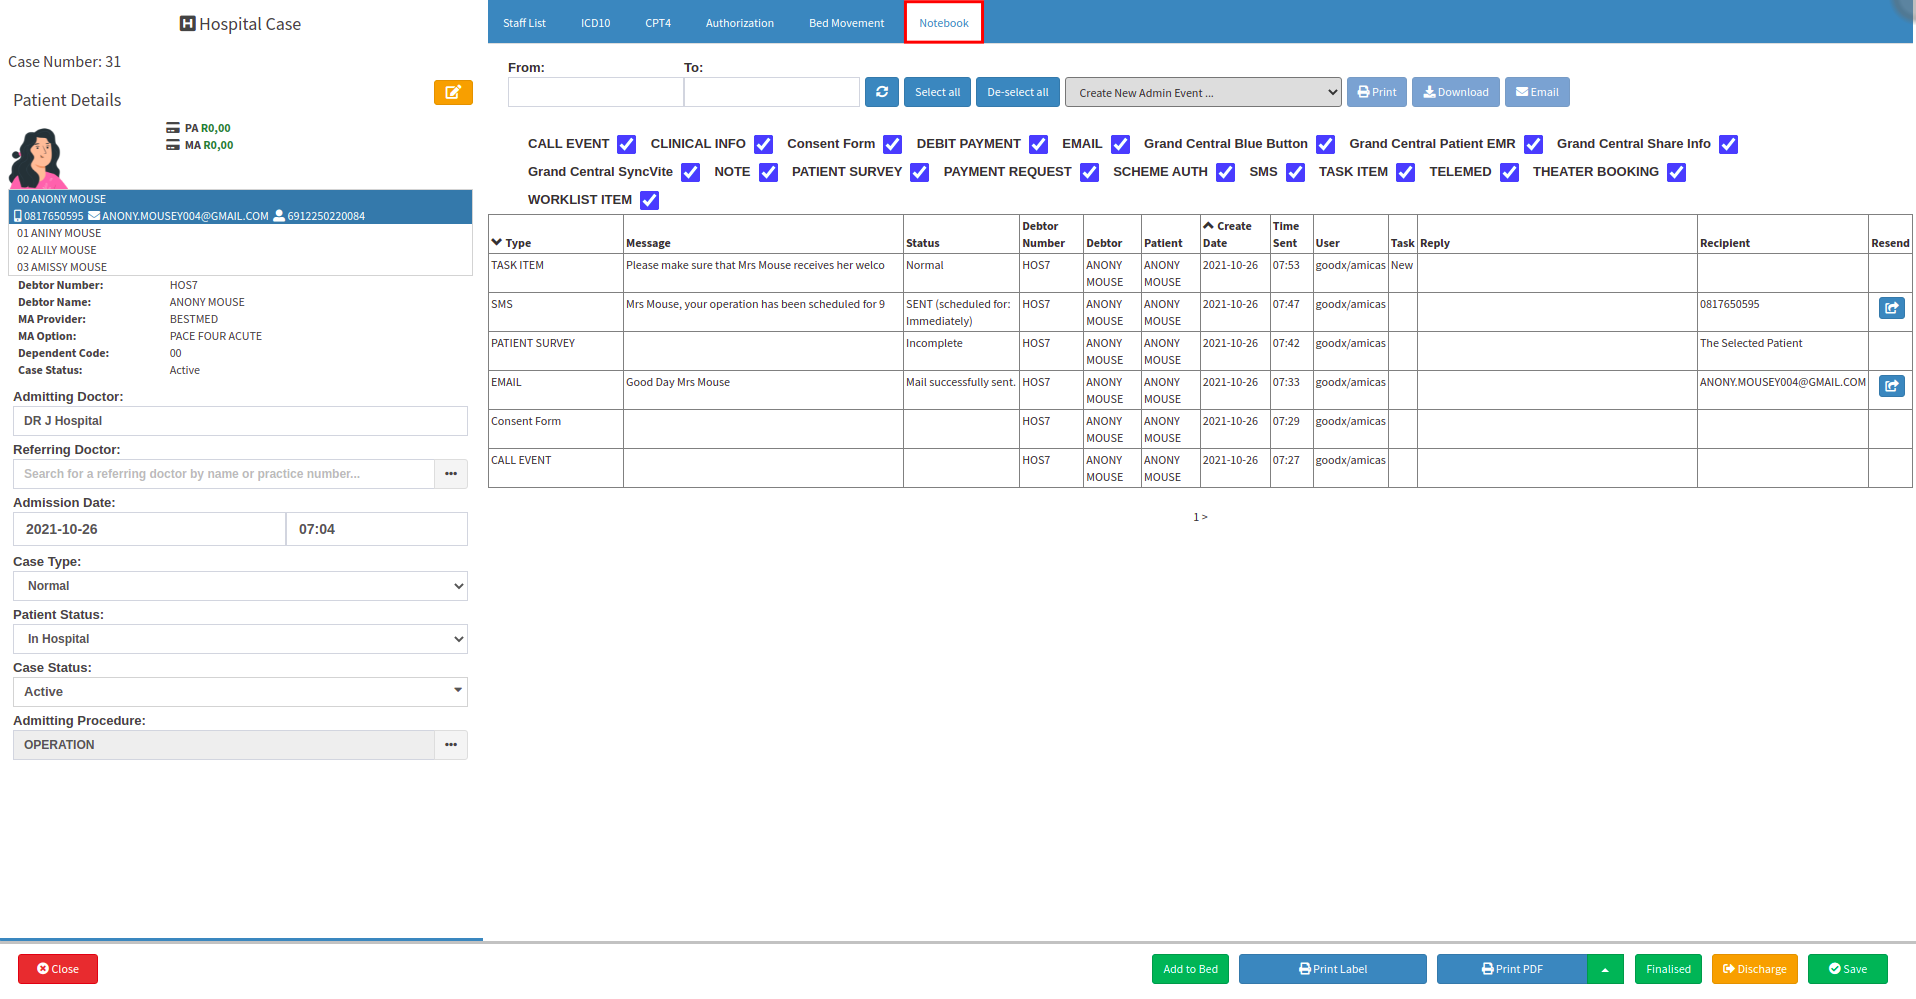Viewport: 1916px width, 999px height.
Task: Expand the Print PDF caret arrow
Action: 1605,969
